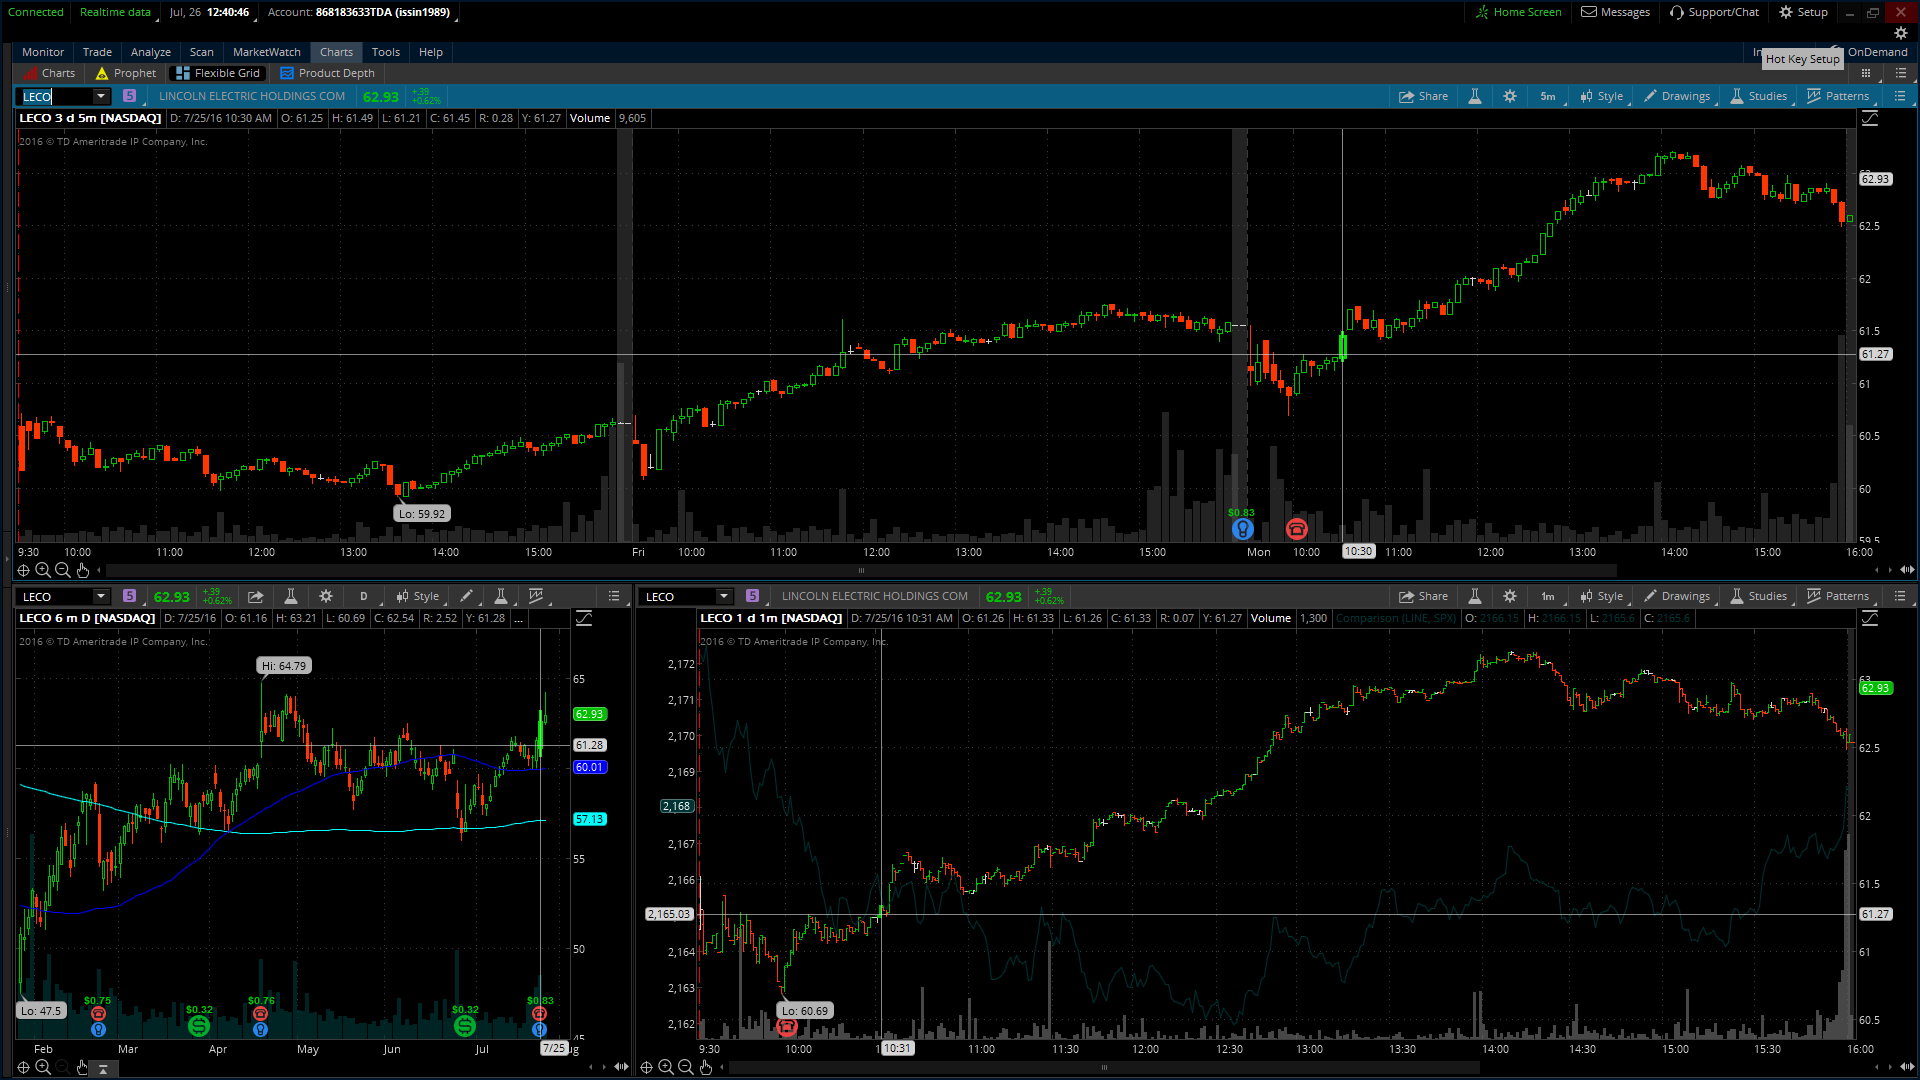Expand the top chart symbol dropdown arrow

coord(101,96)
